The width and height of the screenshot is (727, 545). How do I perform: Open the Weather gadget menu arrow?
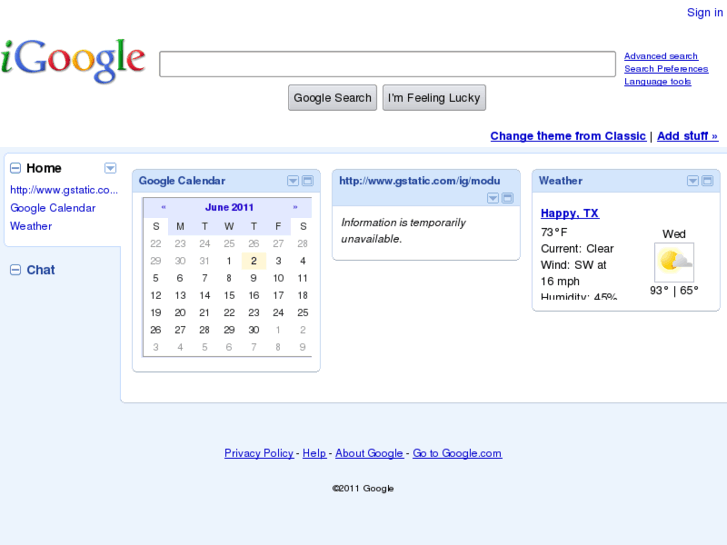tap(693, 181)
